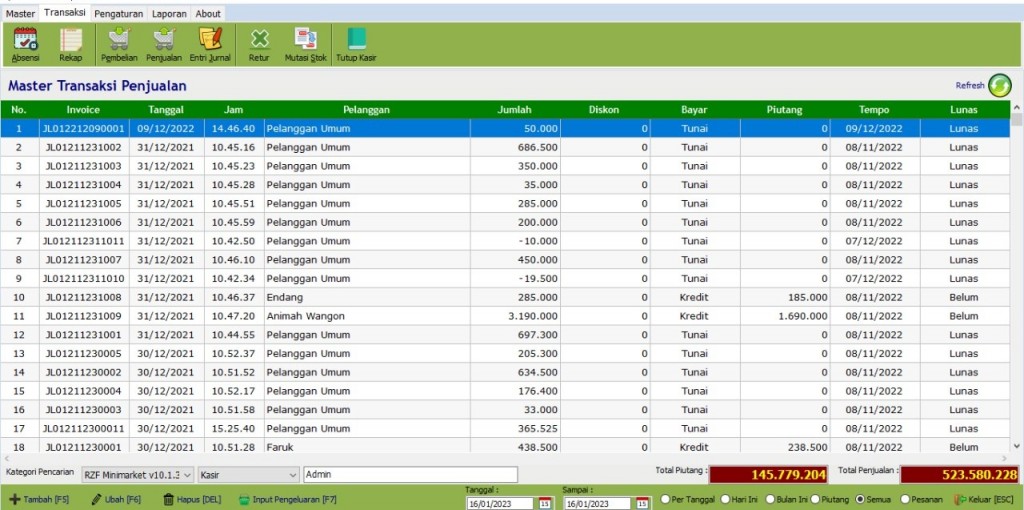Screen dimensions: 1024x510
Task: Select invoice JL01211231002 cell
Action: [84, 148]
